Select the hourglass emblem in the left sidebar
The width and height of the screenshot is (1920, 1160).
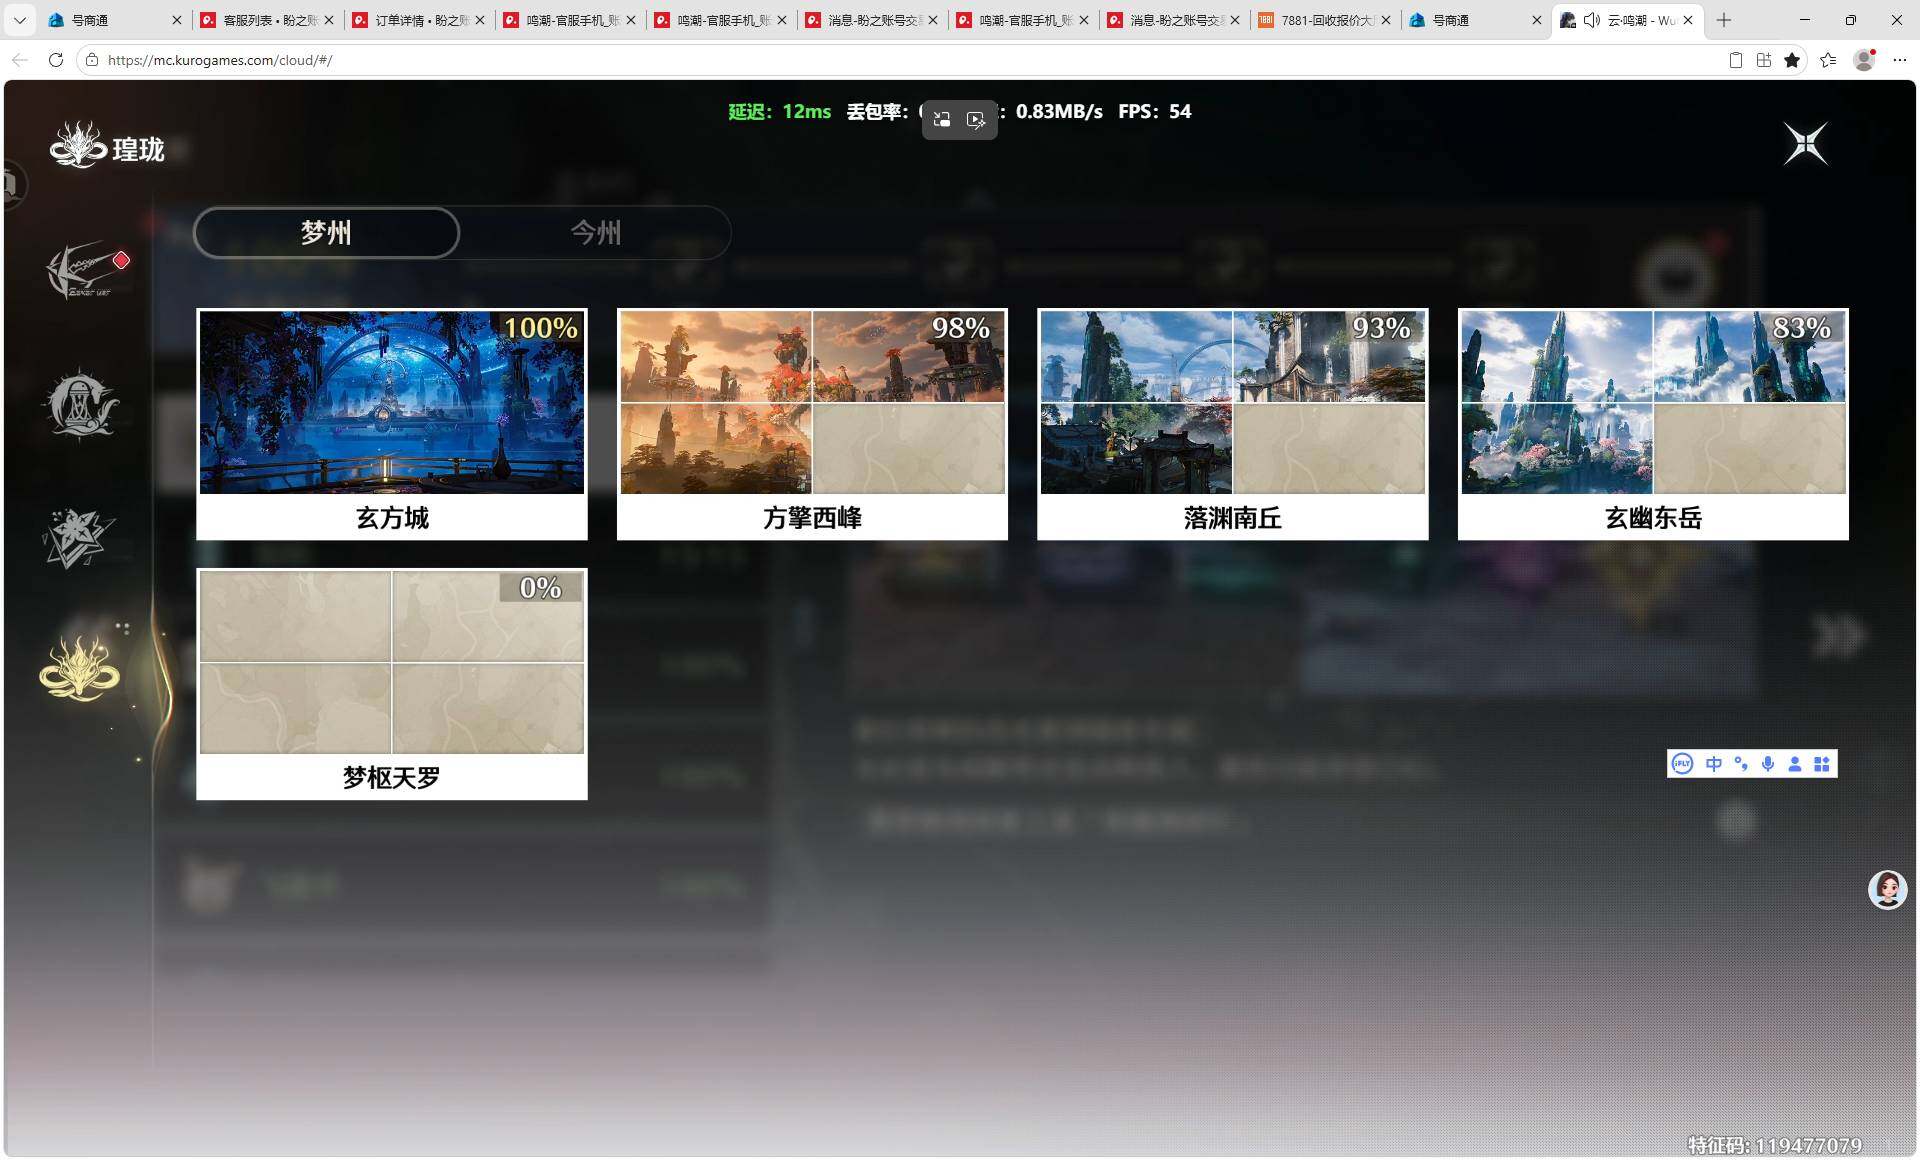[x=80, y=404]
